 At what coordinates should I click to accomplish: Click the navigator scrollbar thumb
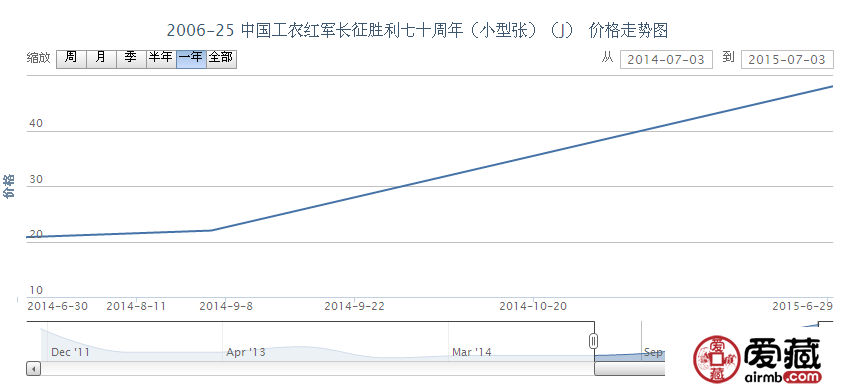[629, 369]
